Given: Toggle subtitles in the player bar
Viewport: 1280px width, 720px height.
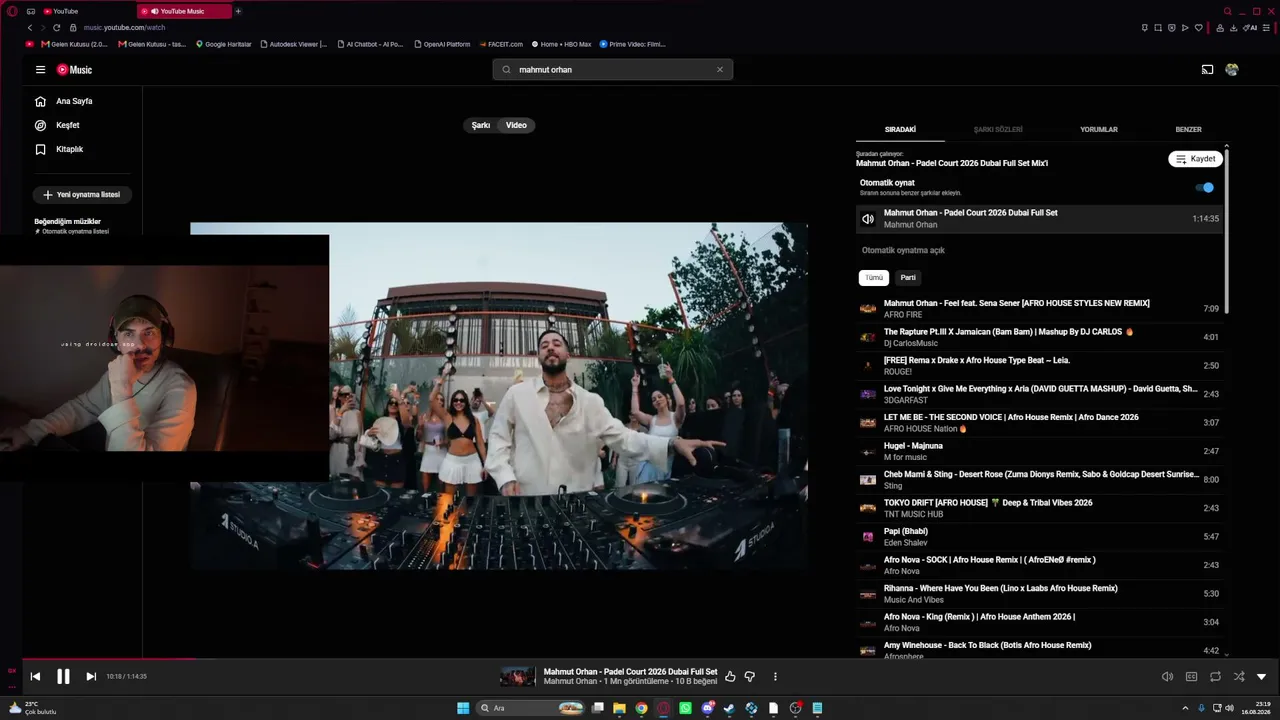Looking at the screenshot, I should 1191,677.
